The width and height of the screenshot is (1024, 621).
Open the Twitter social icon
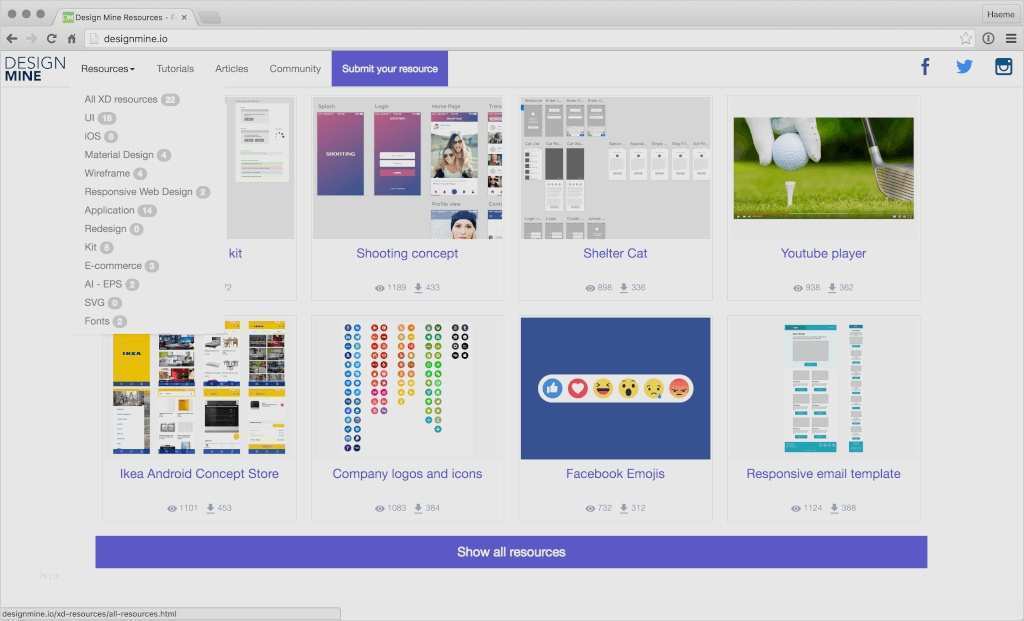coord(964,67)
